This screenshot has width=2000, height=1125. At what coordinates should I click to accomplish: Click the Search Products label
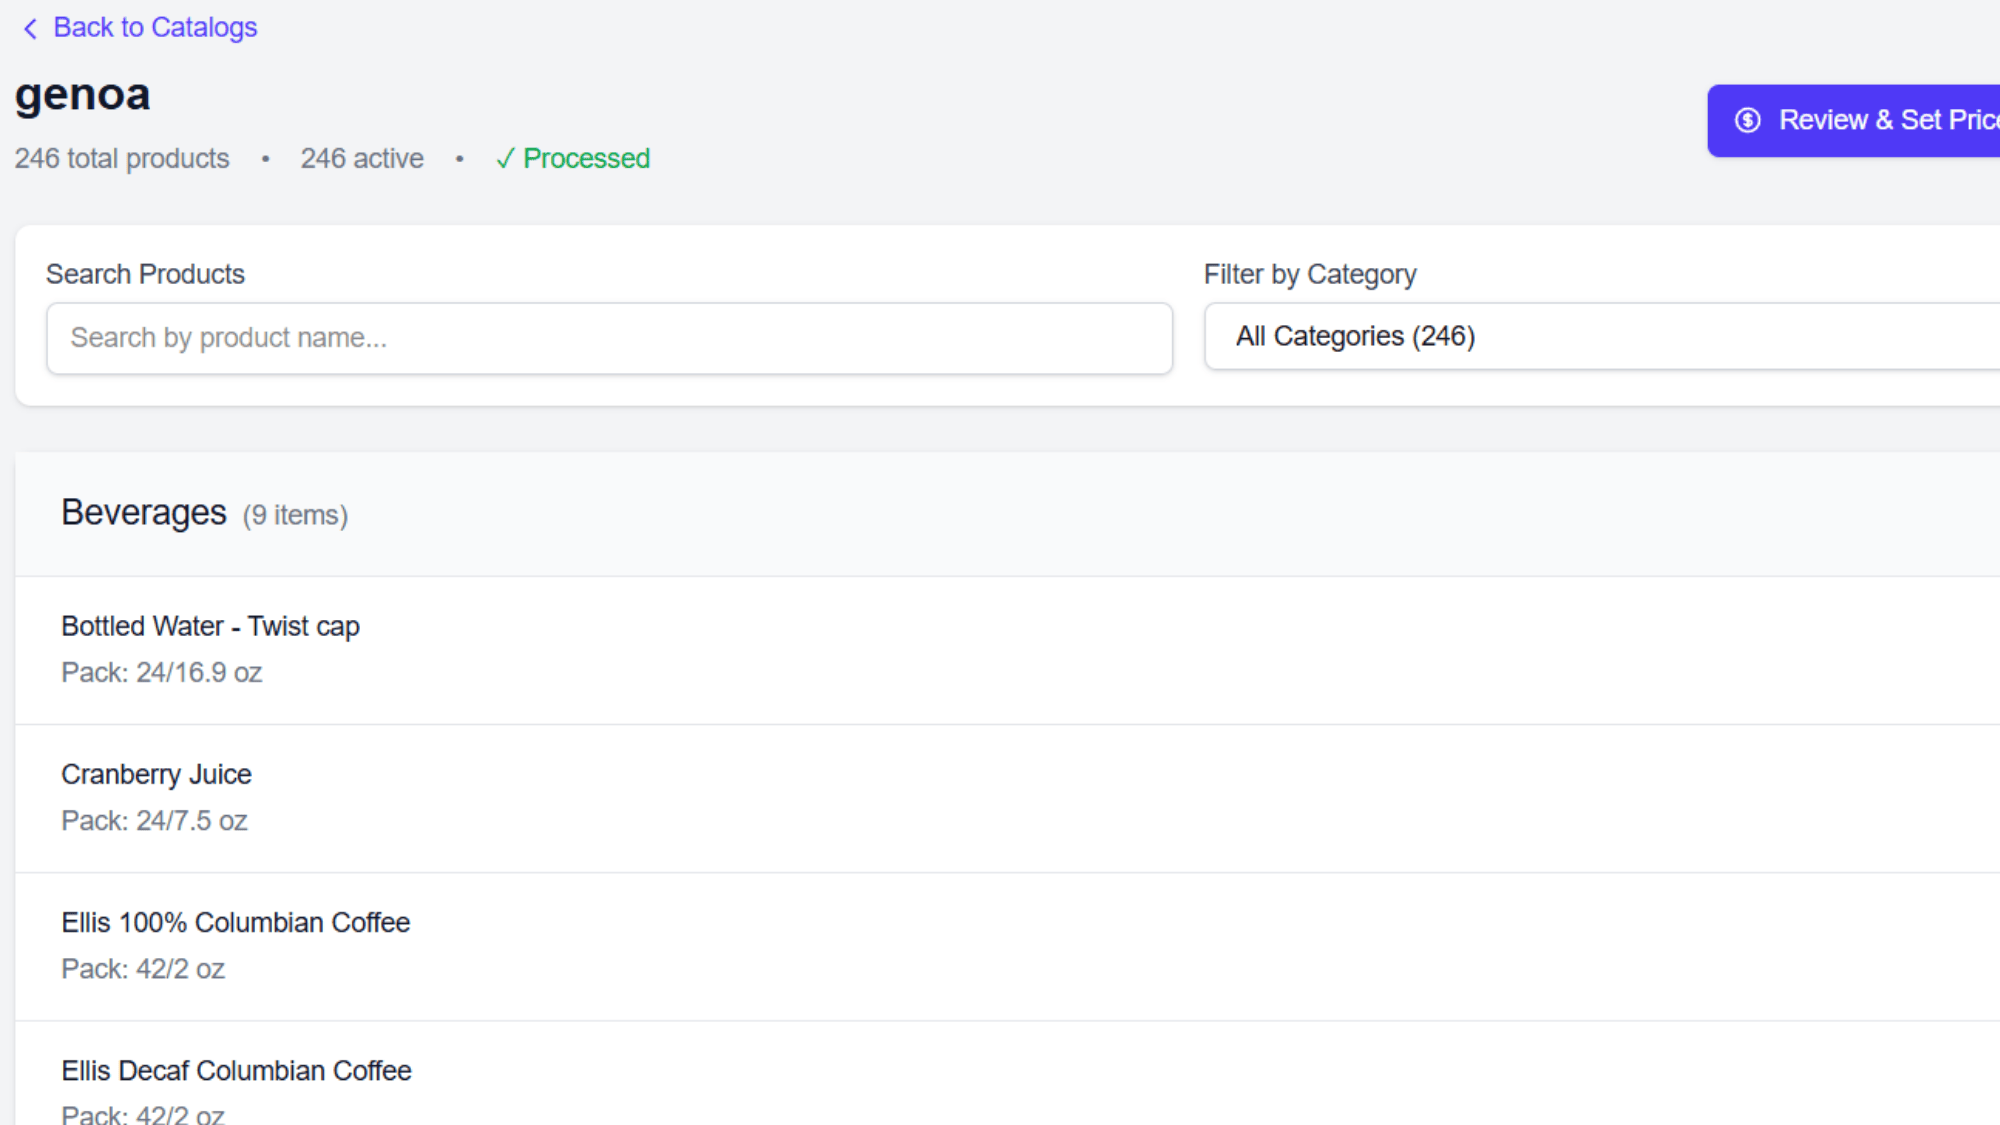click(145, 273)
